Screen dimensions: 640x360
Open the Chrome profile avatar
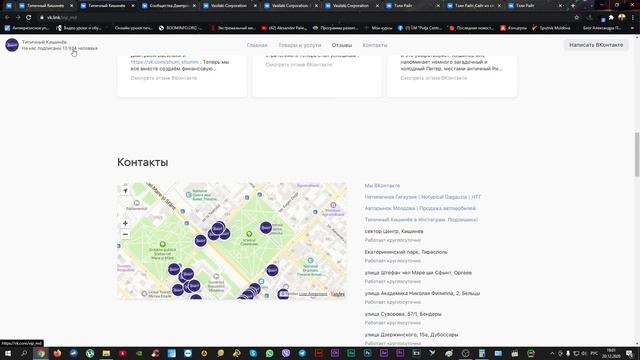click(x=622, y=18)
